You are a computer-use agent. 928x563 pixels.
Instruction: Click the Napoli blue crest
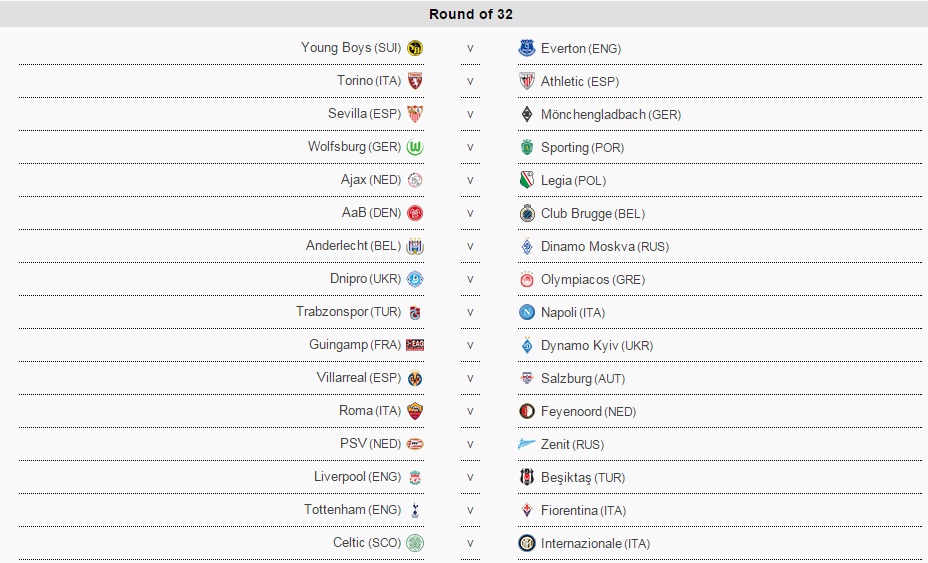tap(527, 312)
